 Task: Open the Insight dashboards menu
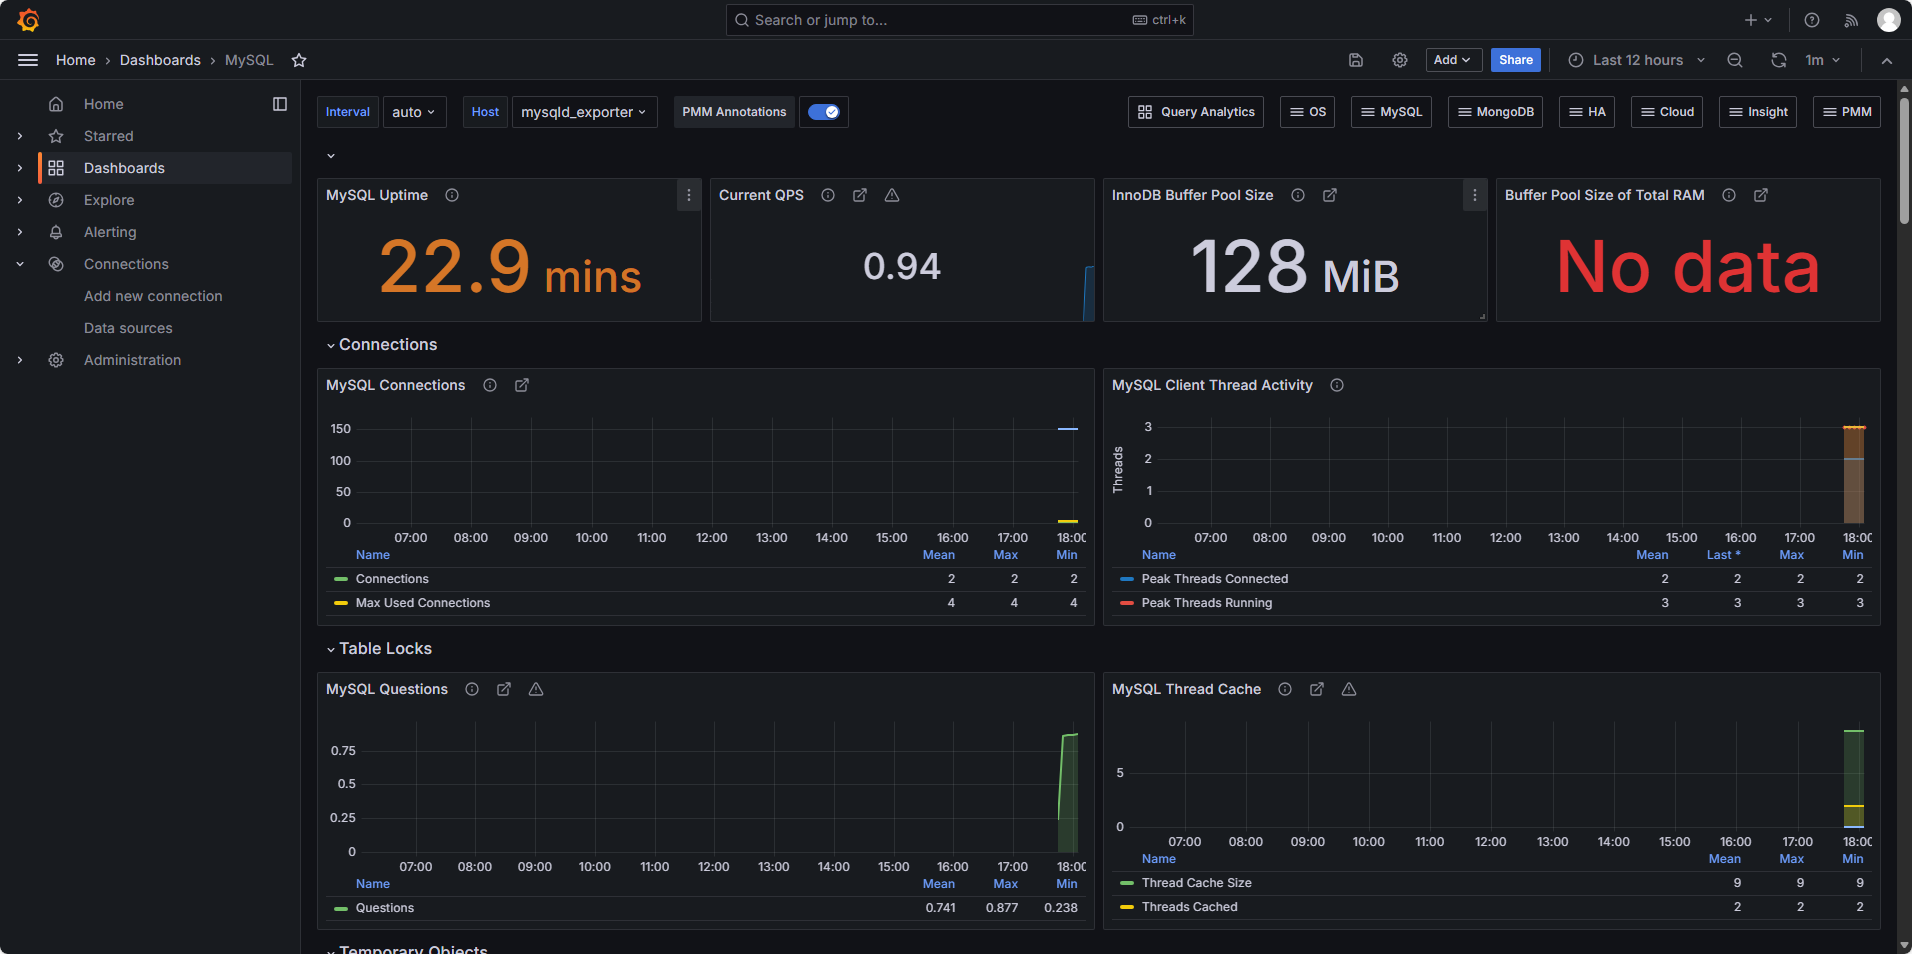tap(1758, 112)
